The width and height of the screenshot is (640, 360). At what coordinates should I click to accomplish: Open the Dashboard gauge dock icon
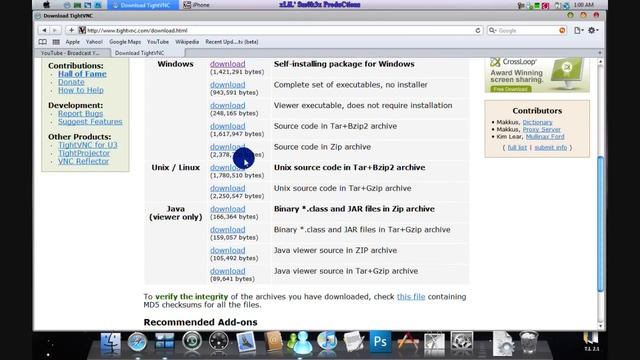click(219, 341)
